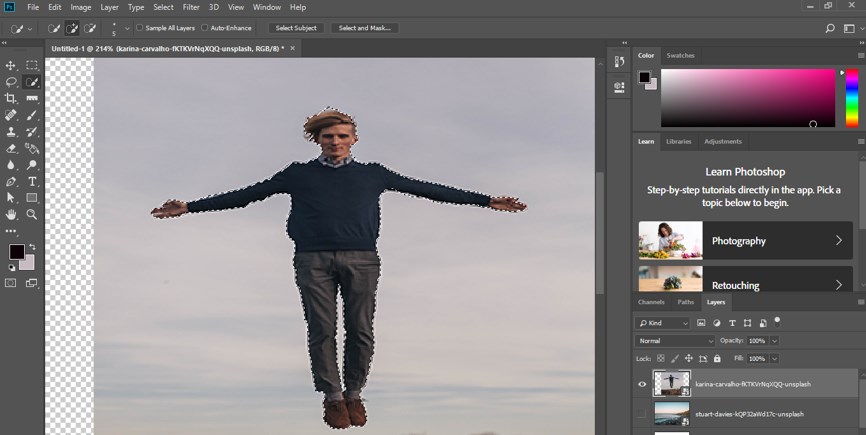The height and width of the screenshot is (435, 866).
Task: Select the Move tool
Action: pyautogui.click(x=11, y=65)
